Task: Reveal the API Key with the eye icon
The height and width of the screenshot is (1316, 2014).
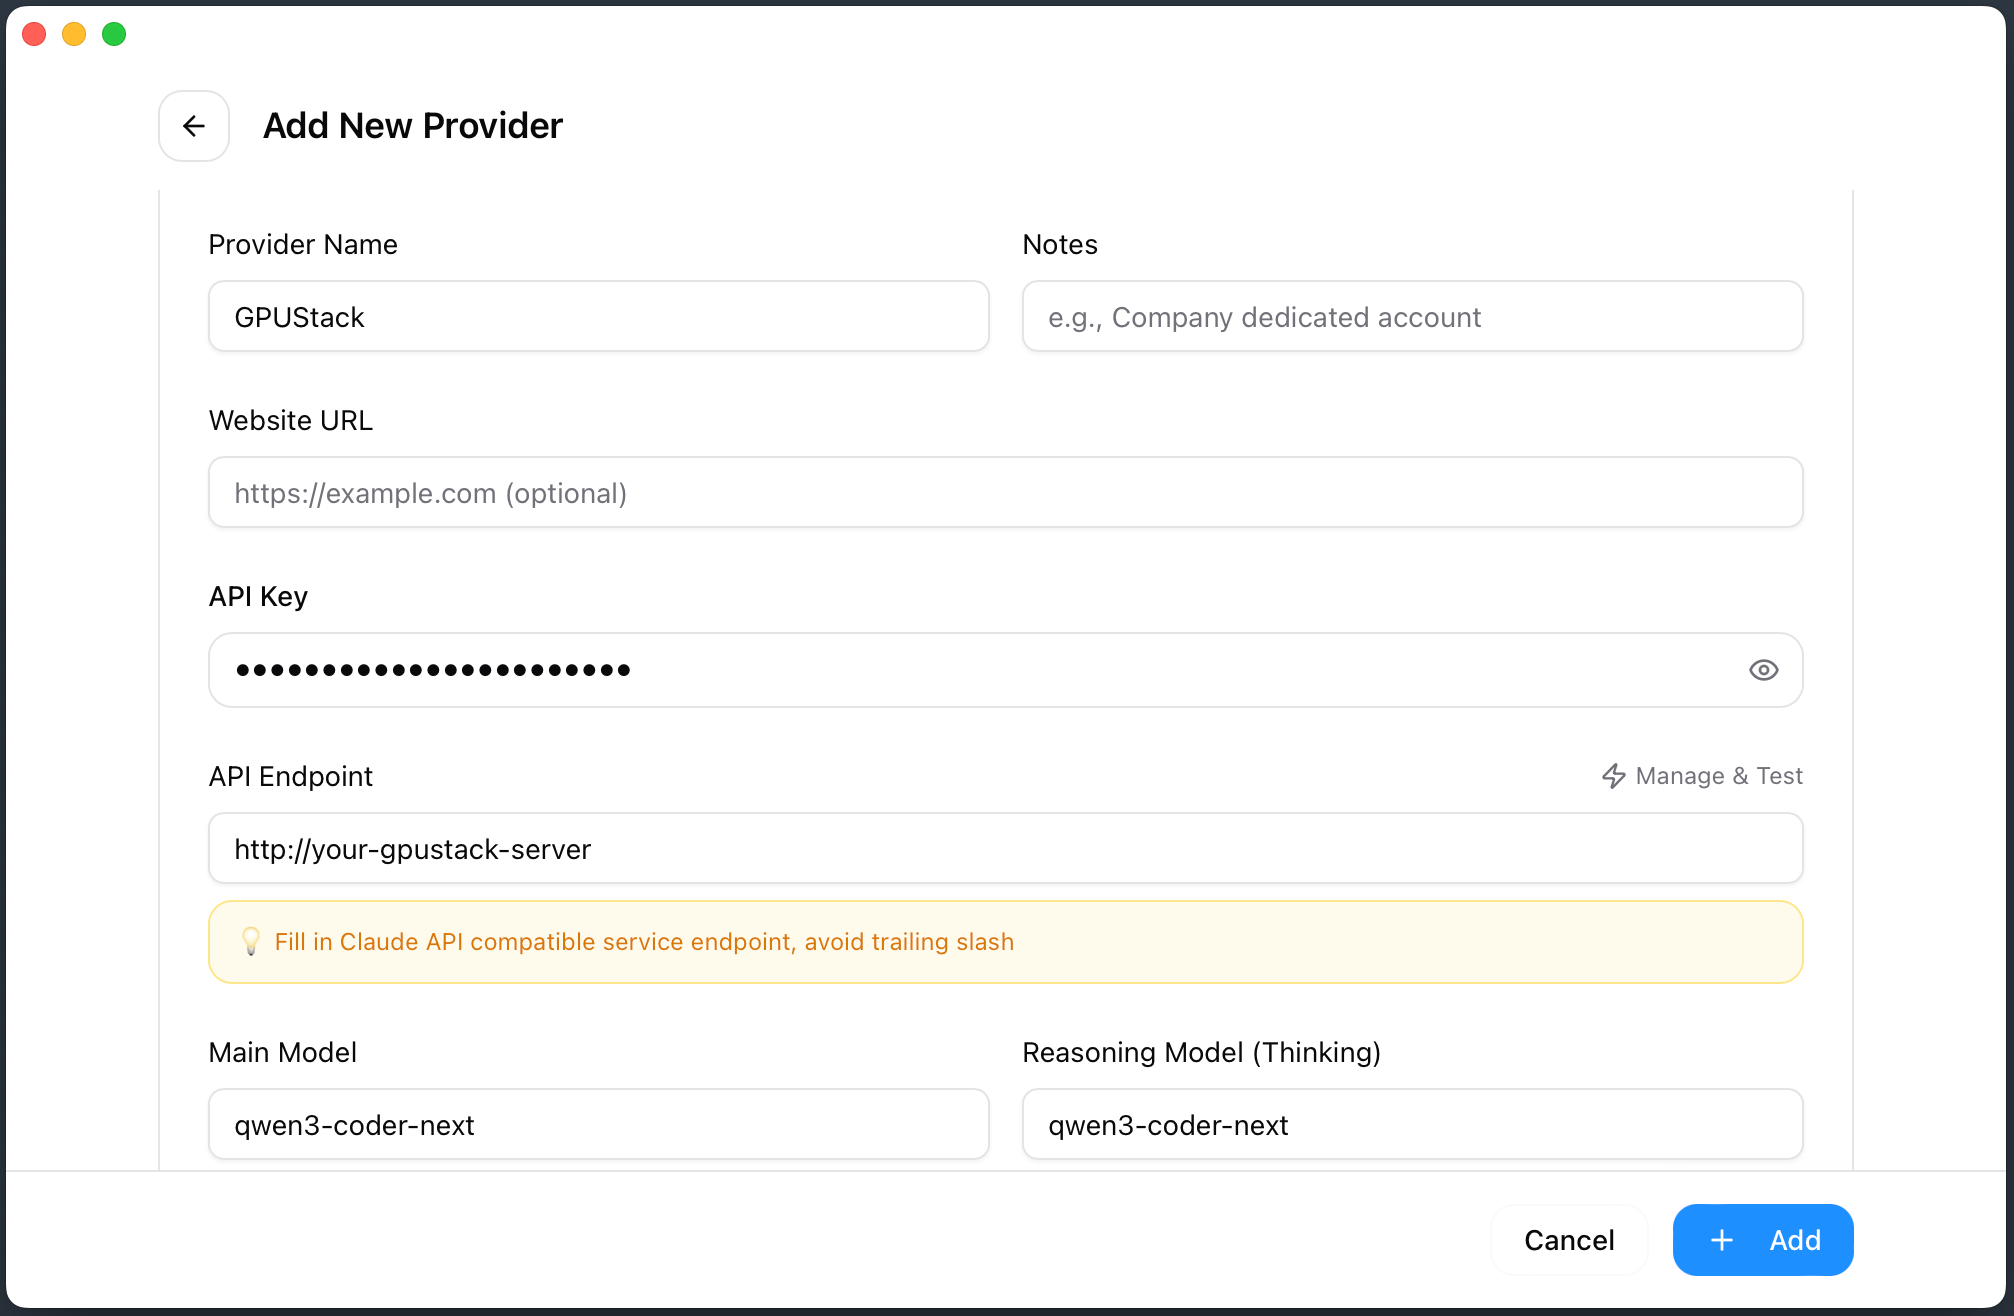Action: (x=1763, y=670)
